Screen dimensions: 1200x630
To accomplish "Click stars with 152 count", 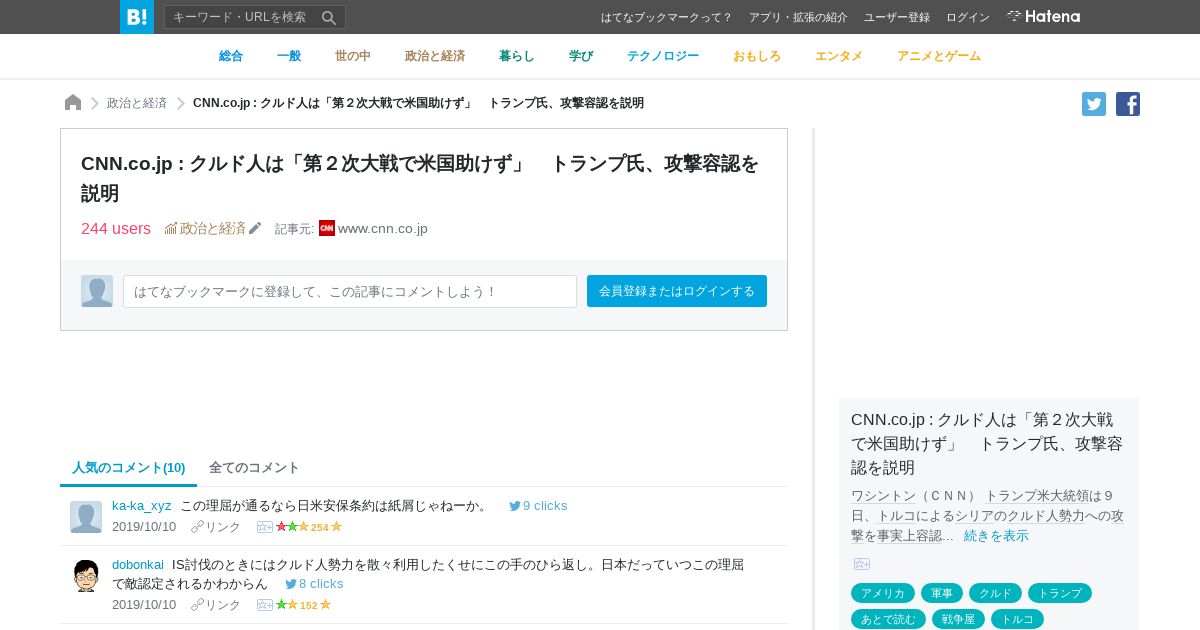I will point(304,605).
